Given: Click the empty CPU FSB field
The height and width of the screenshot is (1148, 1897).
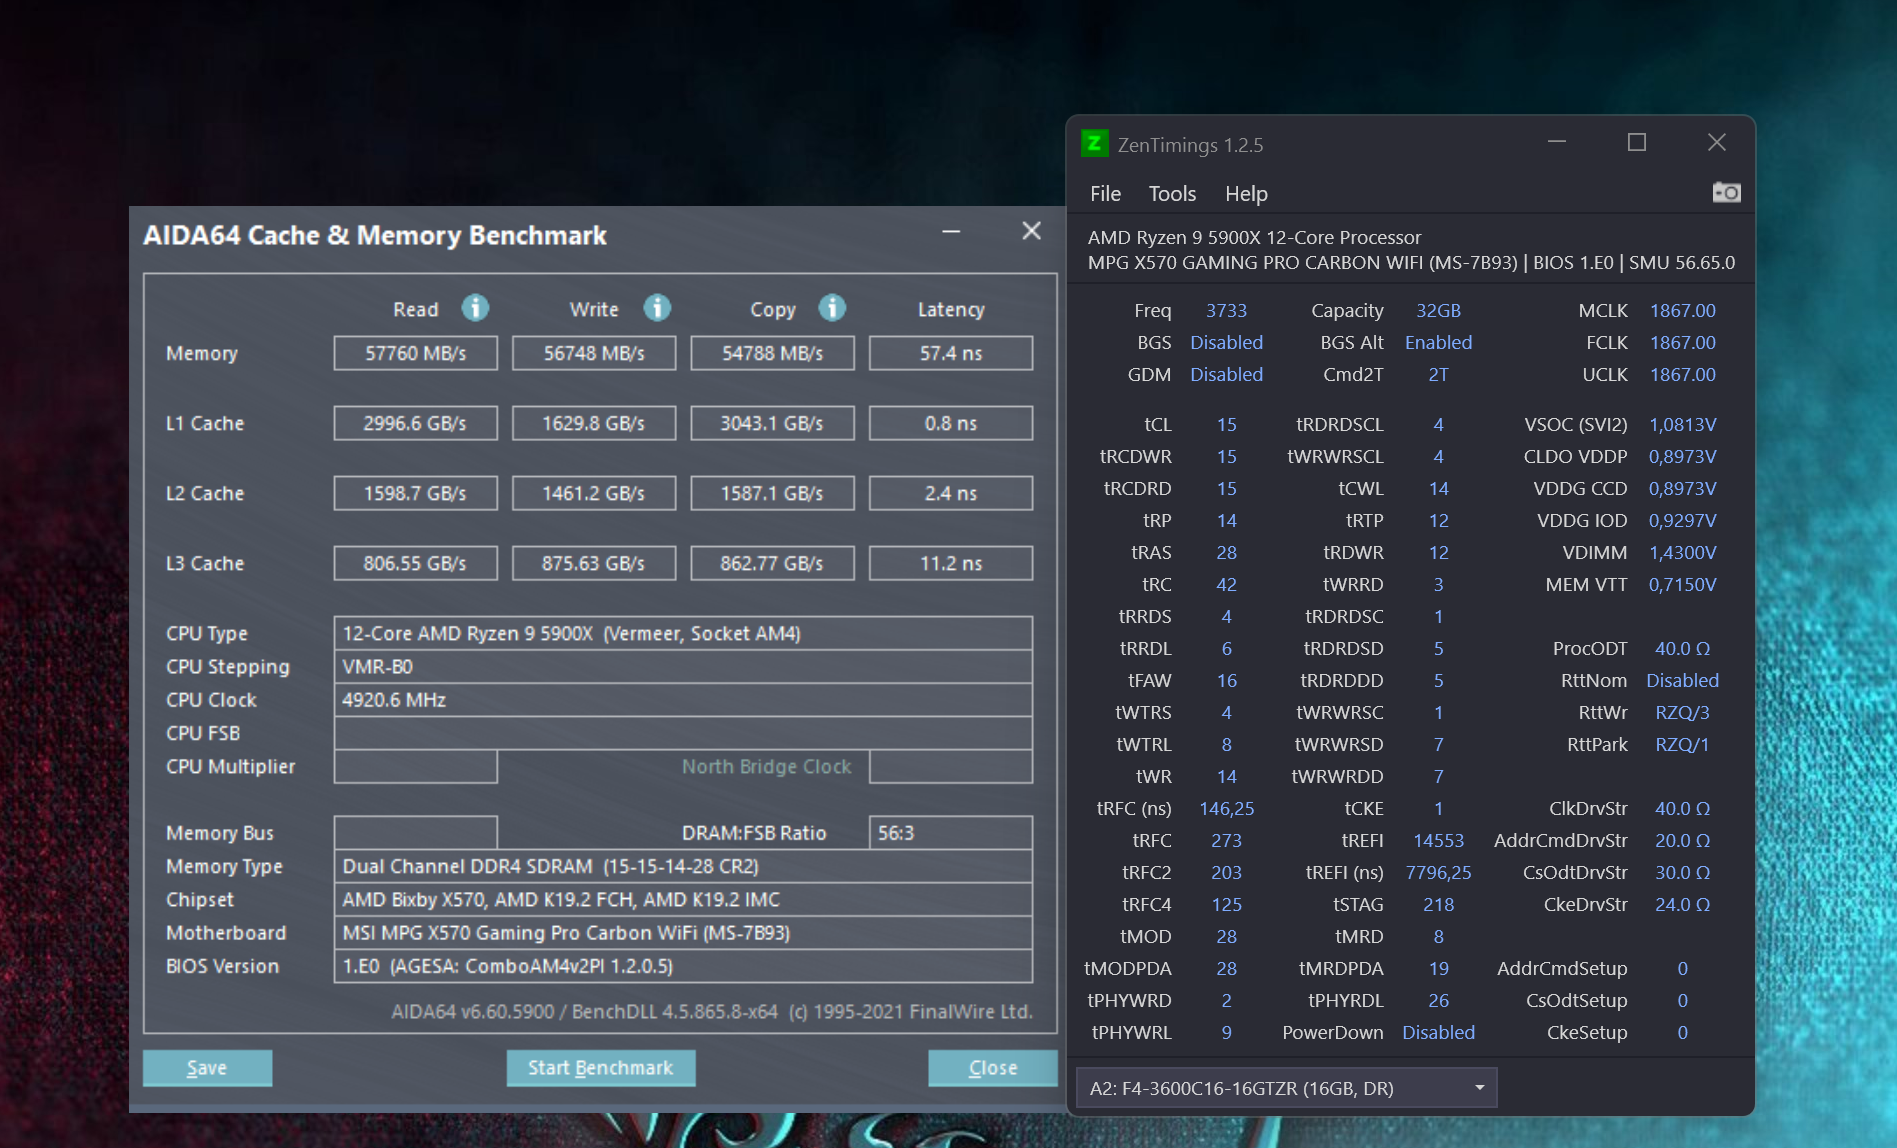Looking at the screenshot, I should [x=683, y=733].
